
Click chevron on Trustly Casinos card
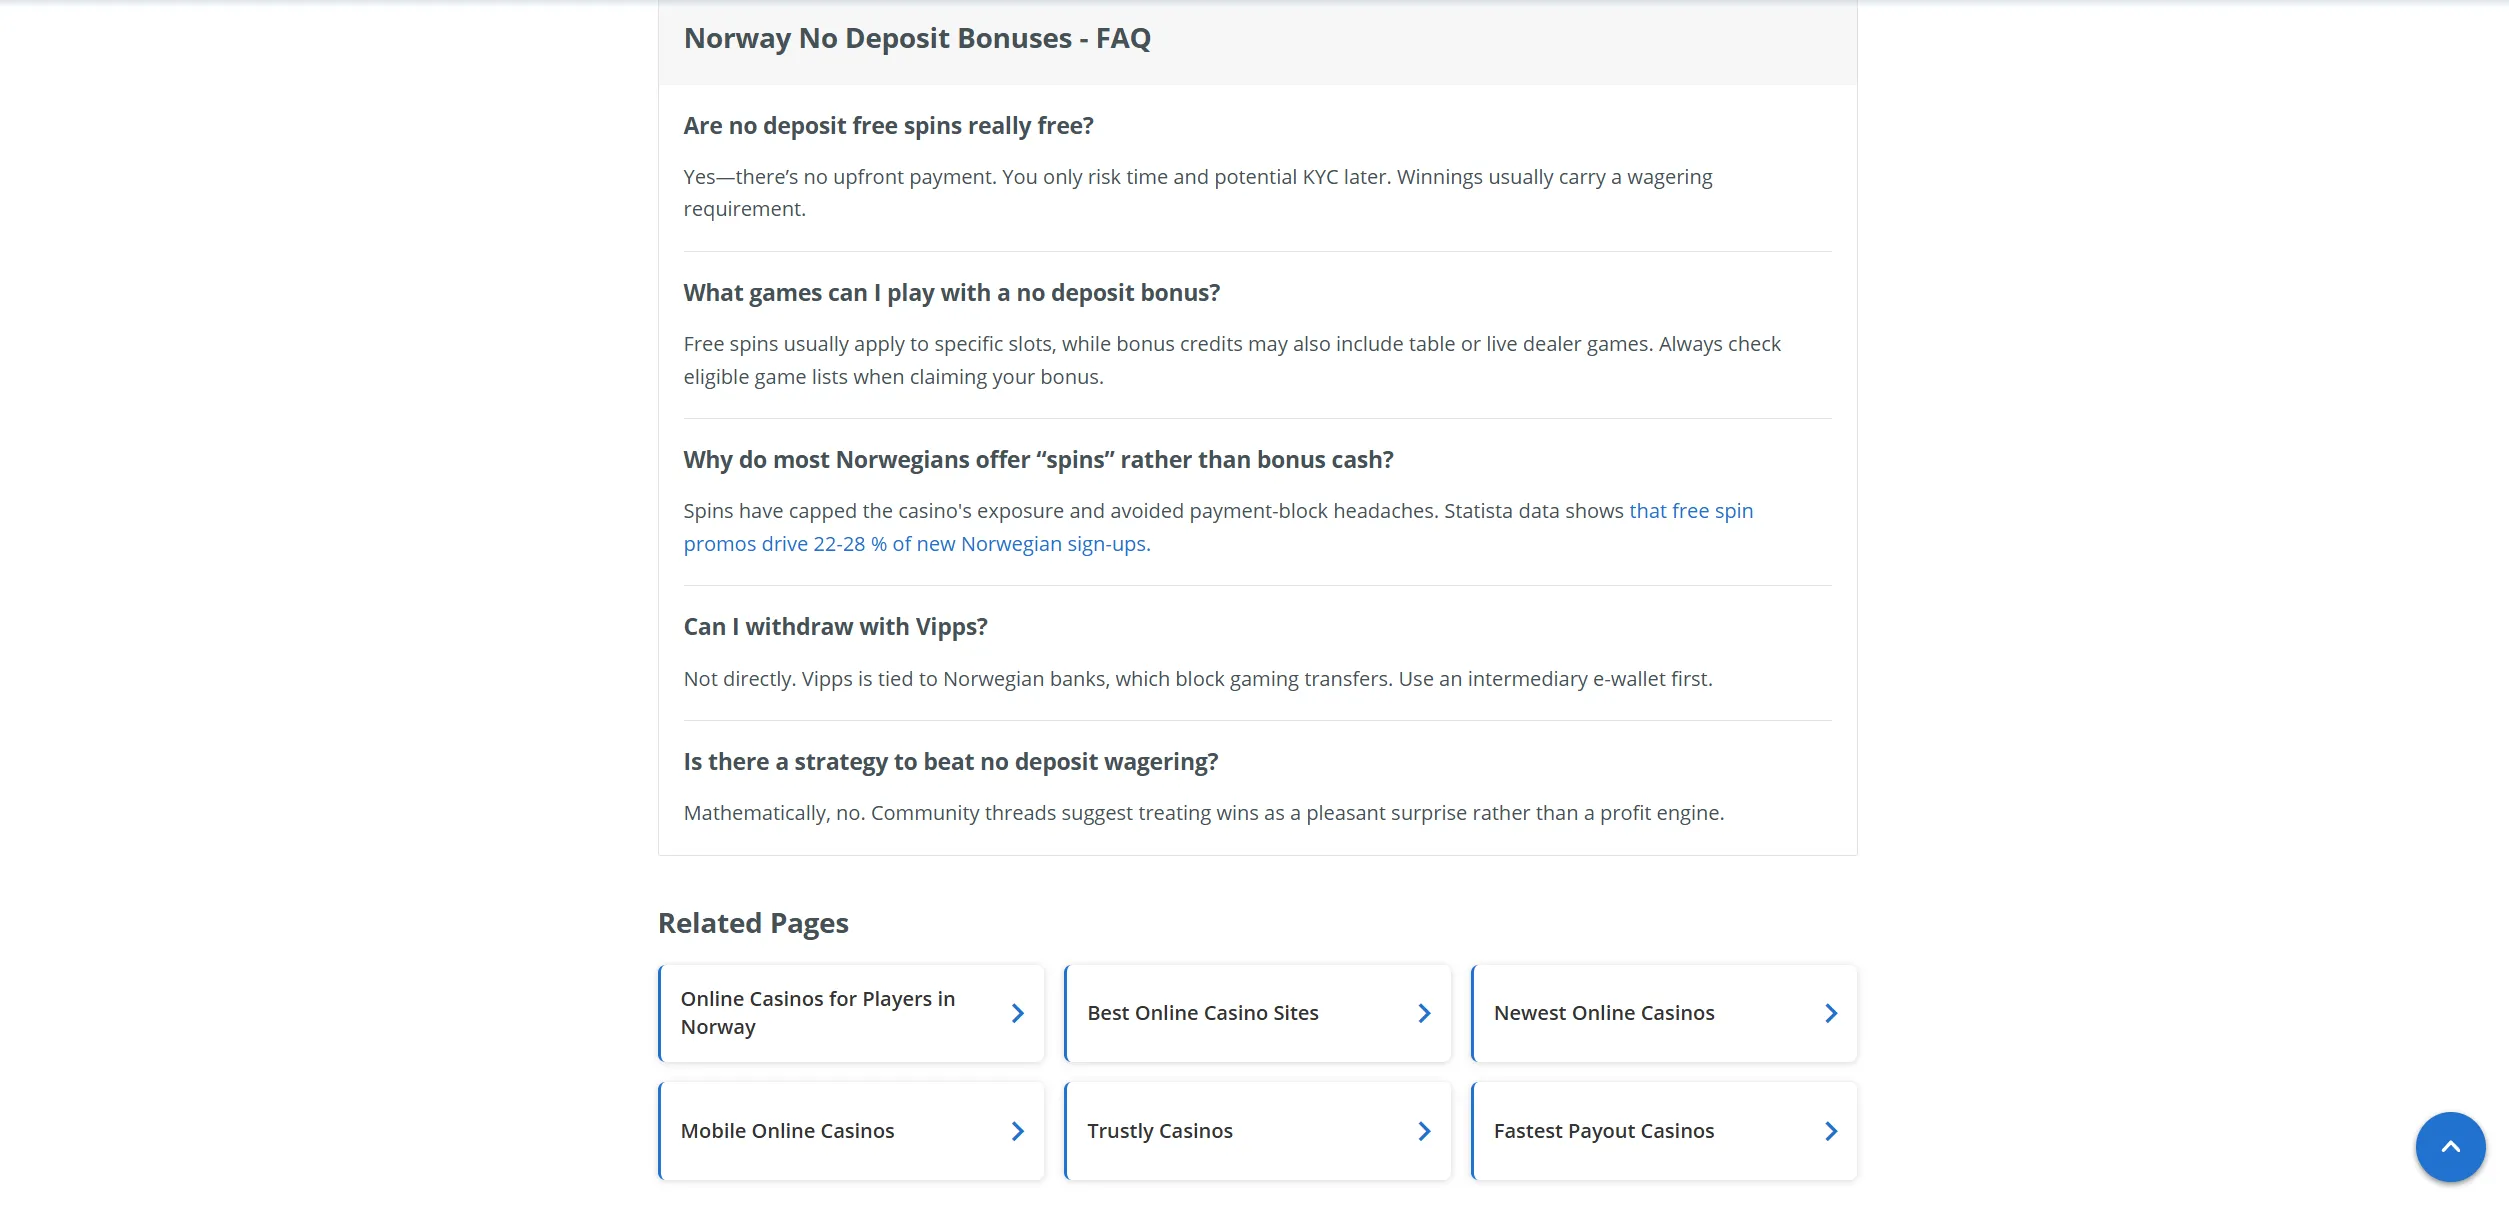[x=1424, y=1131]
